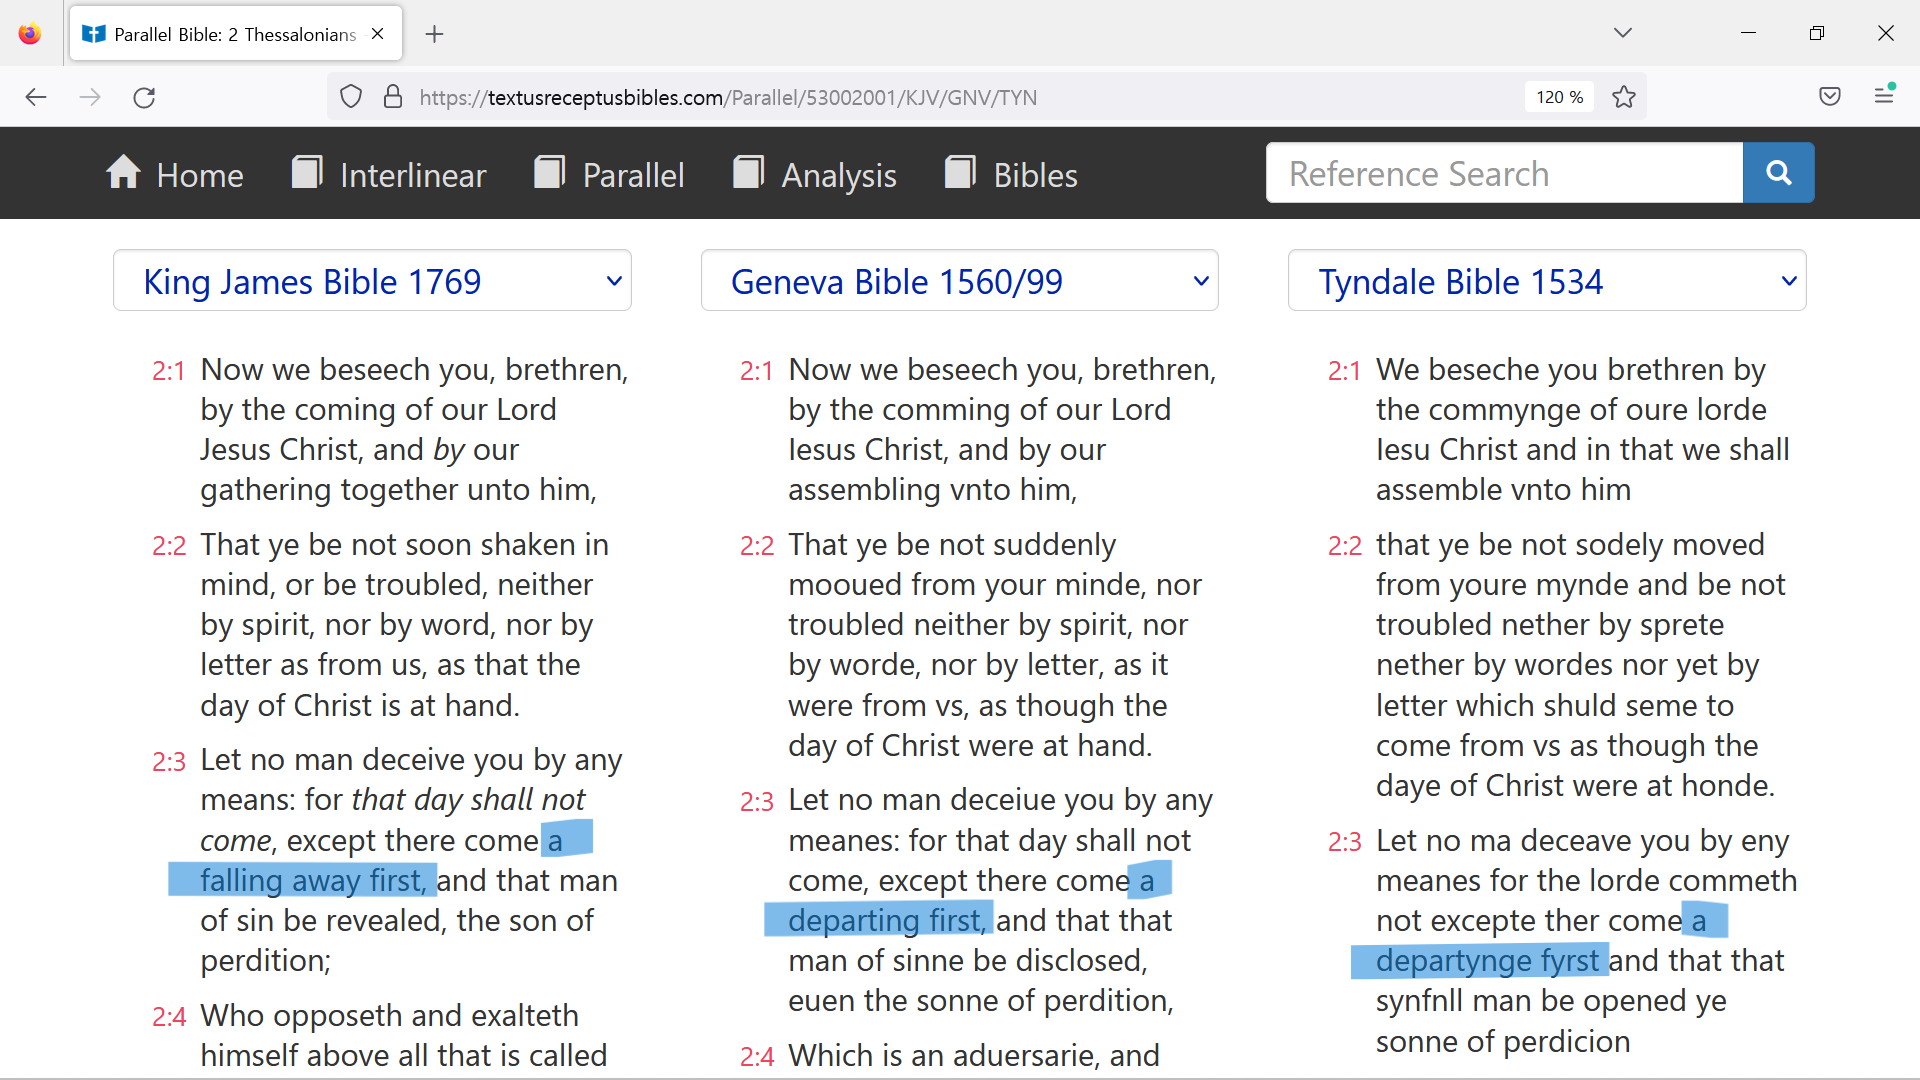Image resolution: width=1920 pixels, height=1080 pixels.
Task: Click highlighted phrase "departynge fyrst" in Tyndale
Action: pos(1487,960)
